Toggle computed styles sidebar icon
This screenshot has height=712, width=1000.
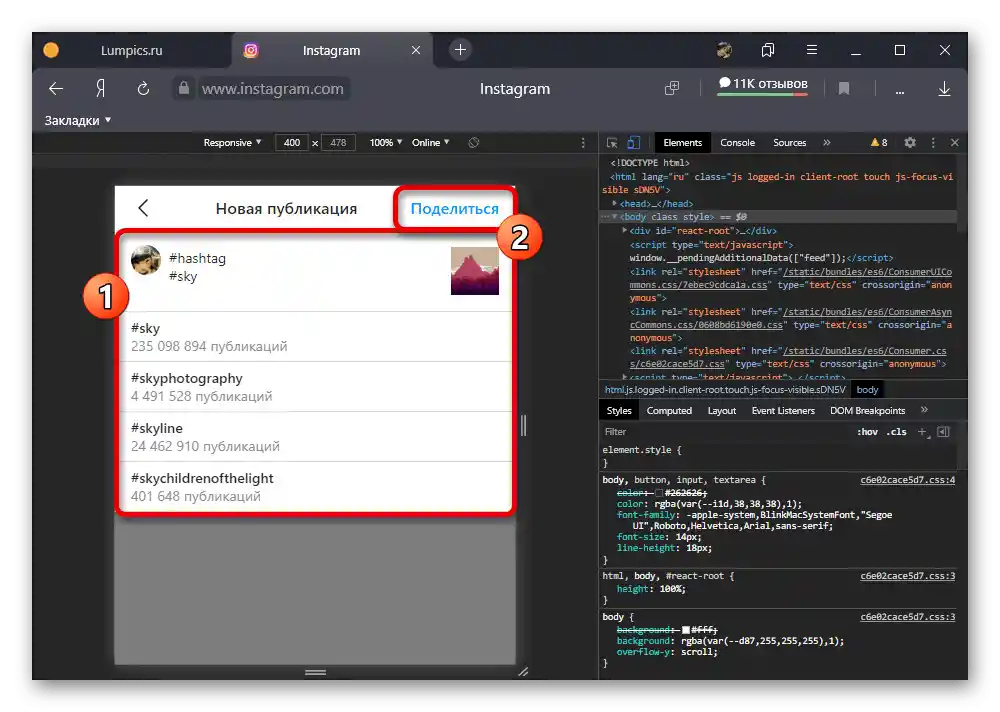[x=944, y=432]
